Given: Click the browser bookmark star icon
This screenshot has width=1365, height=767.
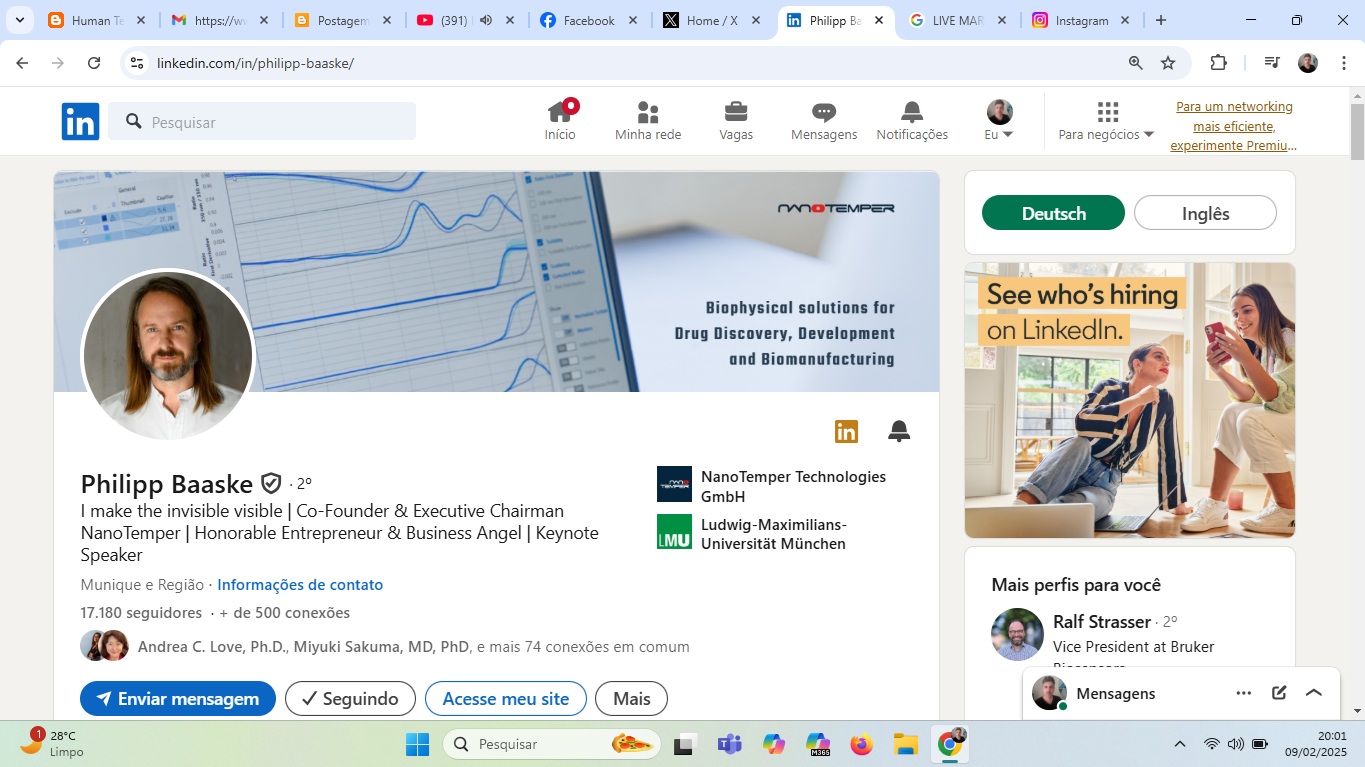Looking at the screenshot, I should [x=1168, y=63].
